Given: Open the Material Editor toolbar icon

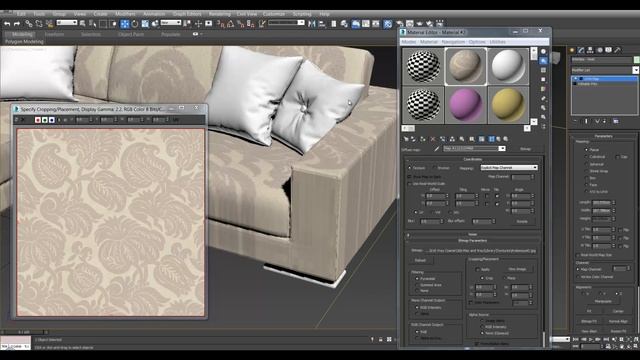Looking at the screenshot, I should [x=387, y=24].
